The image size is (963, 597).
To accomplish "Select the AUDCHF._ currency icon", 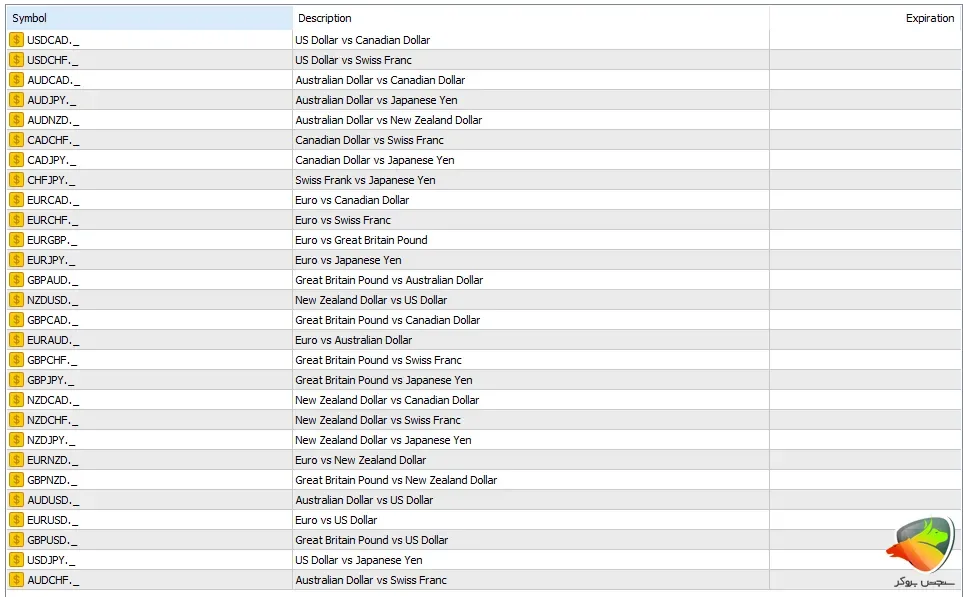I will pyautogui.click(x=17, y=580).
